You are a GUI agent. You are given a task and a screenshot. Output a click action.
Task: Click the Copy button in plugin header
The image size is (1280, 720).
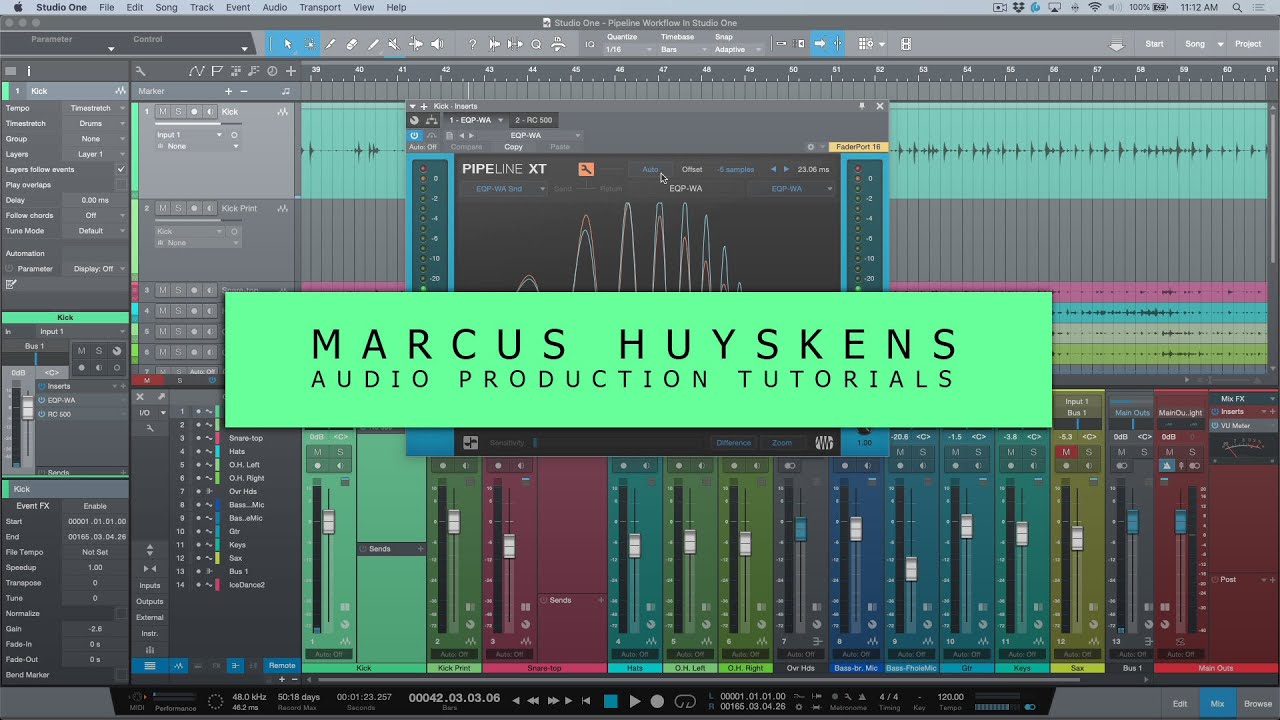[513, 147]
